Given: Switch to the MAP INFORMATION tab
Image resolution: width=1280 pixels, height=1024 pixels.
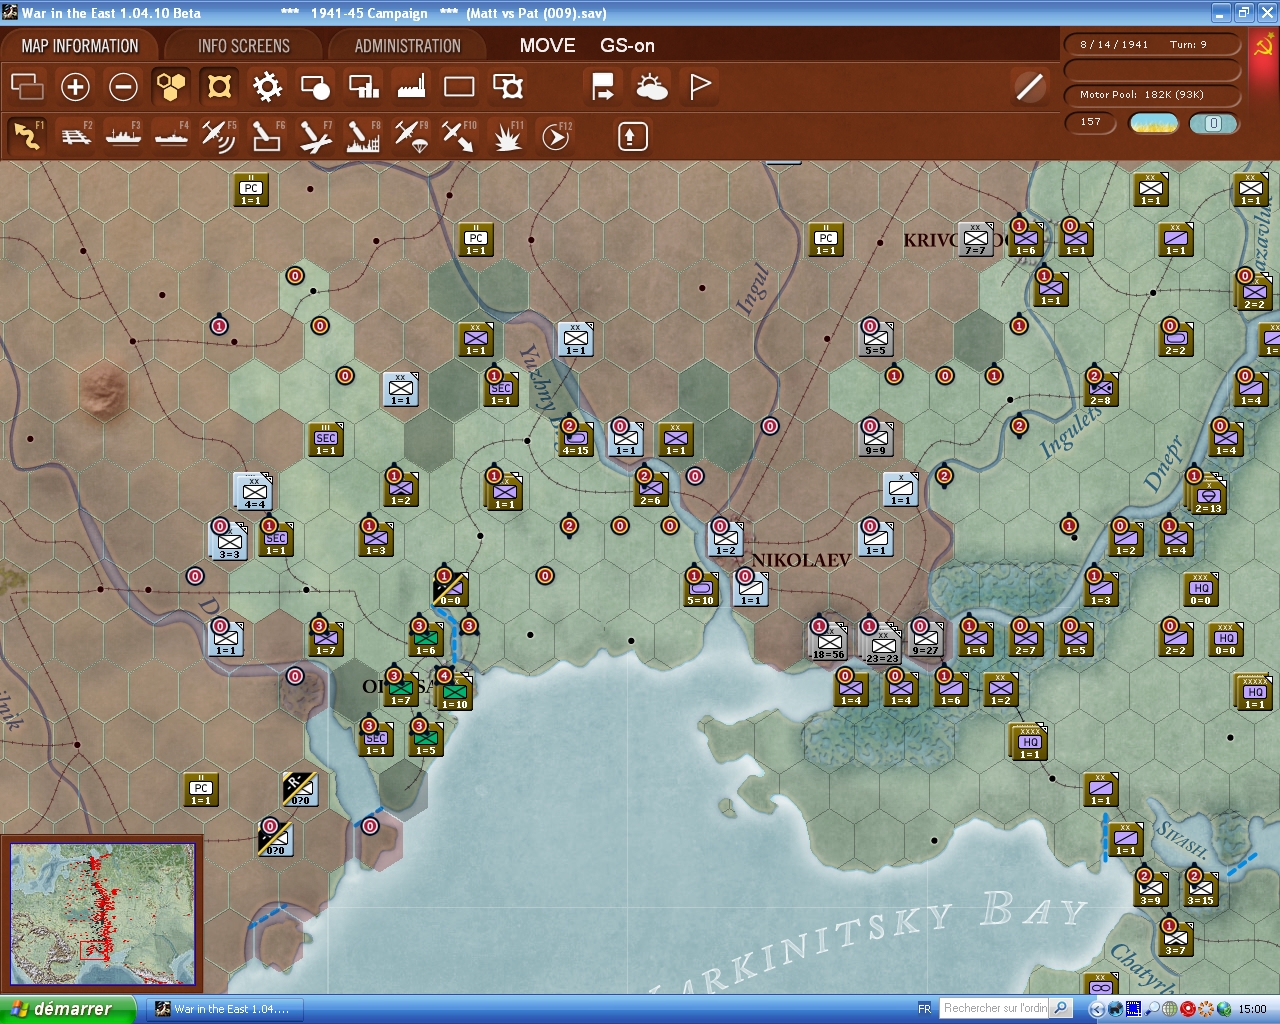Looking at the screenshot, I should [80, 46].
